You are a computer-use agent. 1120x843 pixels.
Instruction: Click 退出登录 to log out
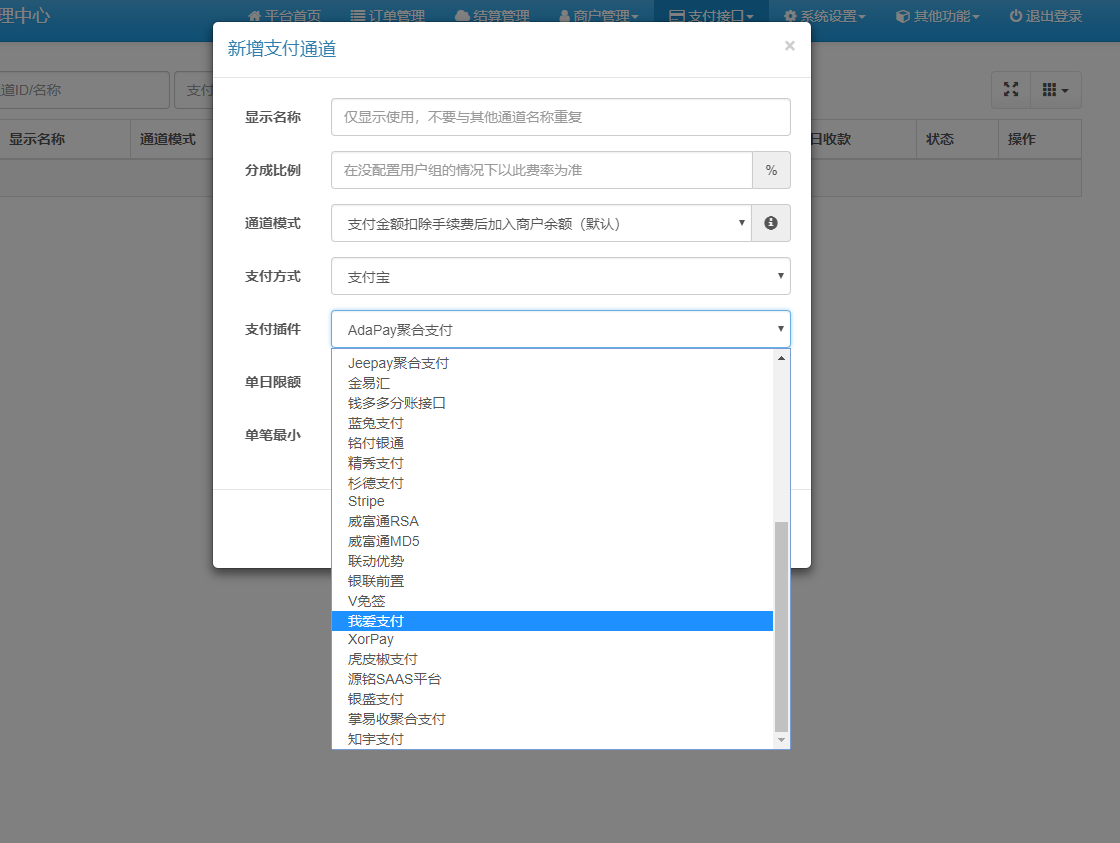click(1046, 16)
